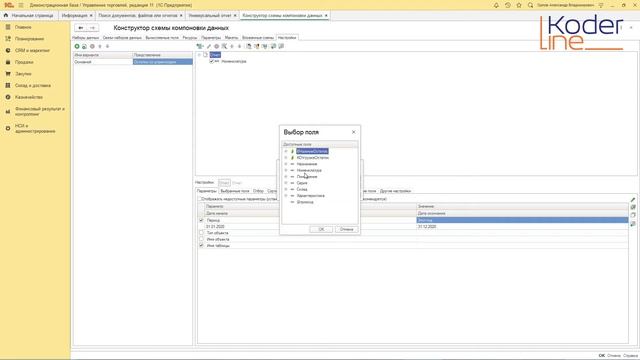Switch to Связи наборов данных tab
The width and height of the screenshot is (640, 360).
click(x=122, y=38)
